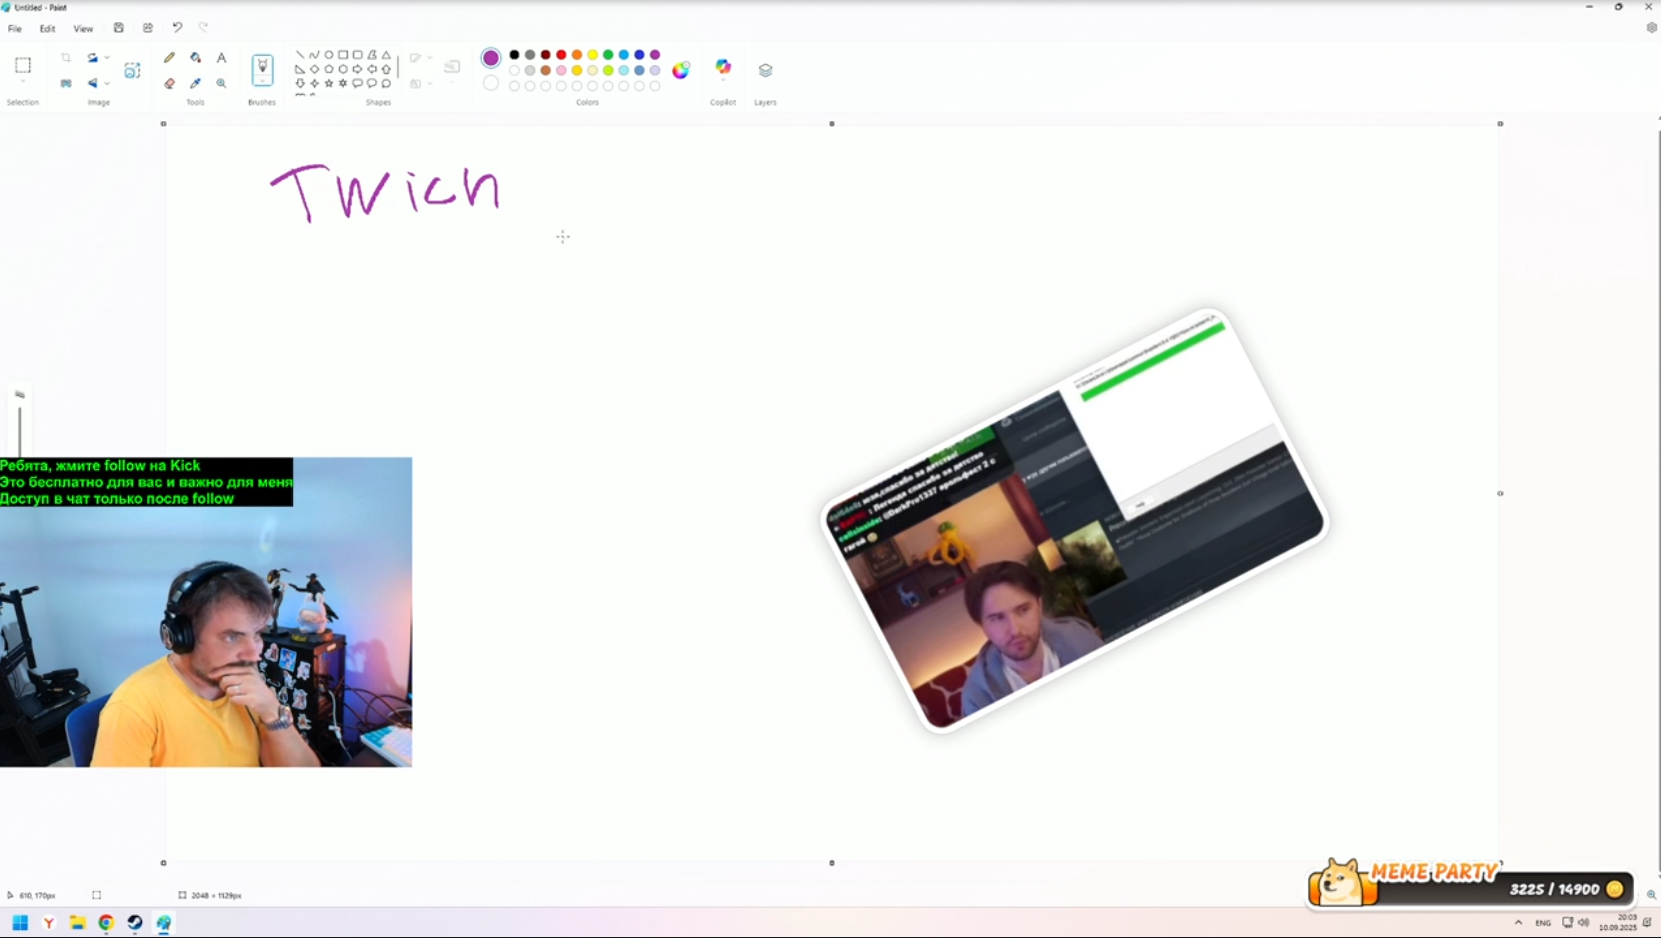Open File Explorer from the taskbar
Screen dimensions: 1661x938
[77, 923]
